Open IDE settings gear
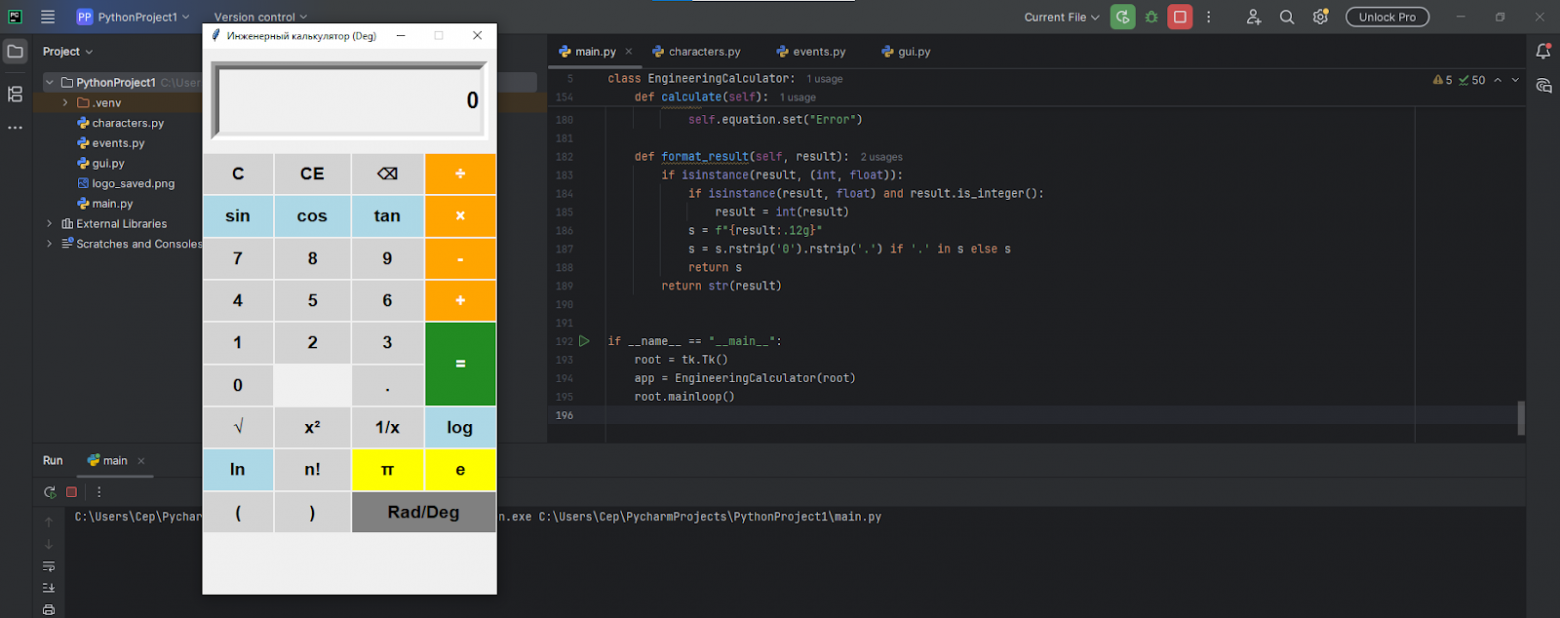 [x=1320, y=17]
